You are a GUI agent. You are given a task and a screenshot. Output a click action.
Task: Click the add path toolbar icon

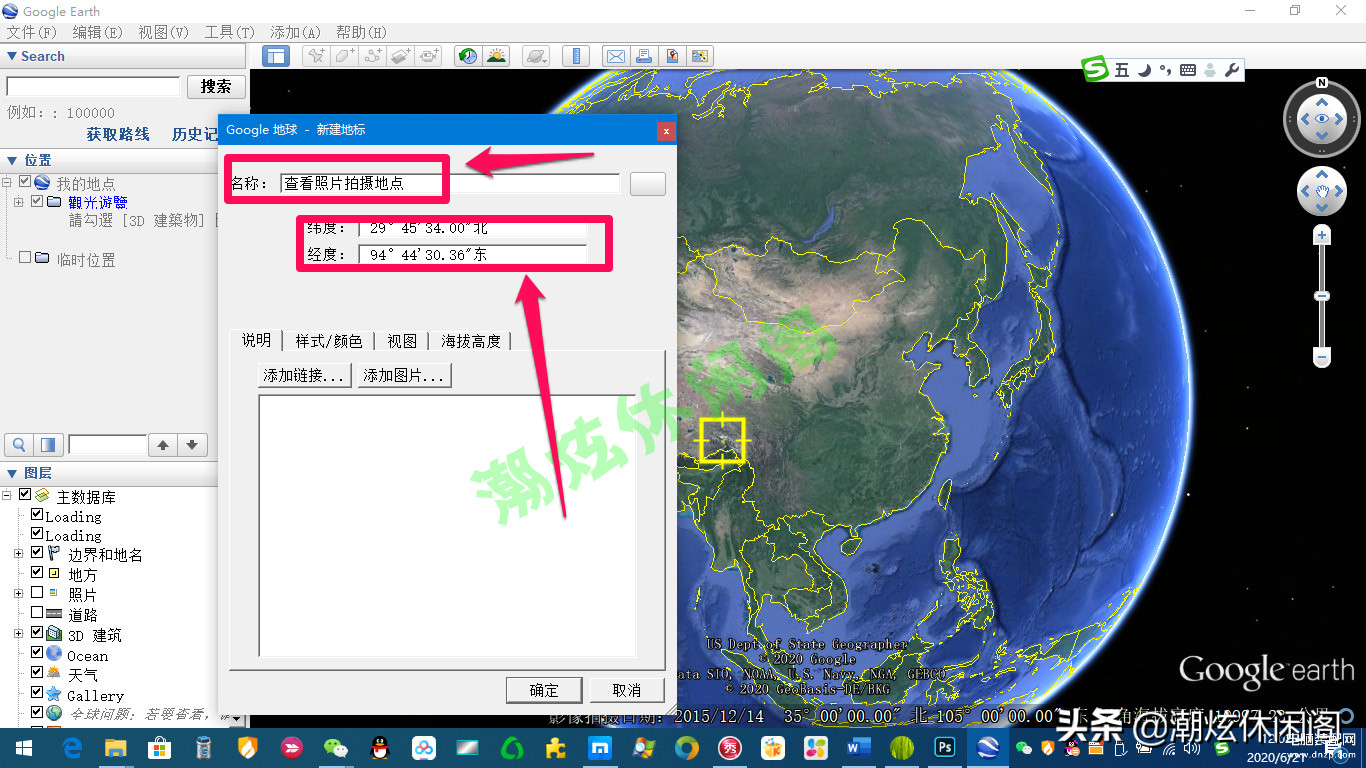pyautogui.click(x=373, y=56)
